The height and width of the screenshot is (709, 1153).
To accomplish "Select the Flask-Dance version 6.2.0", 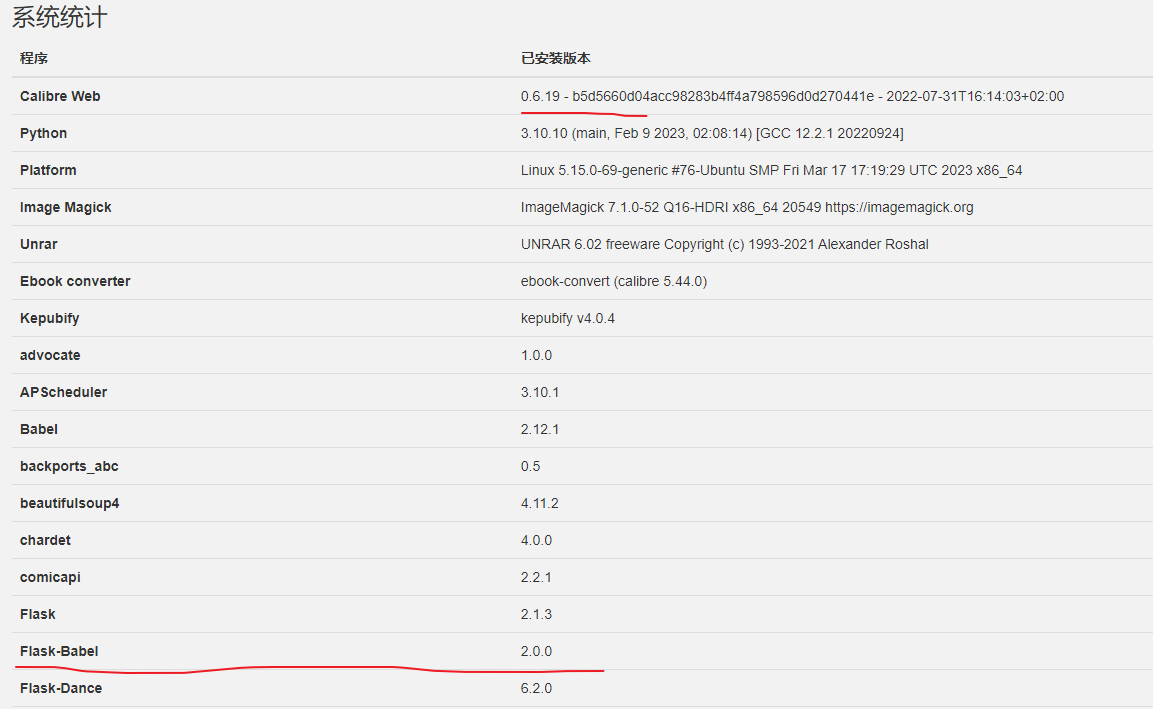I will 536,688.
